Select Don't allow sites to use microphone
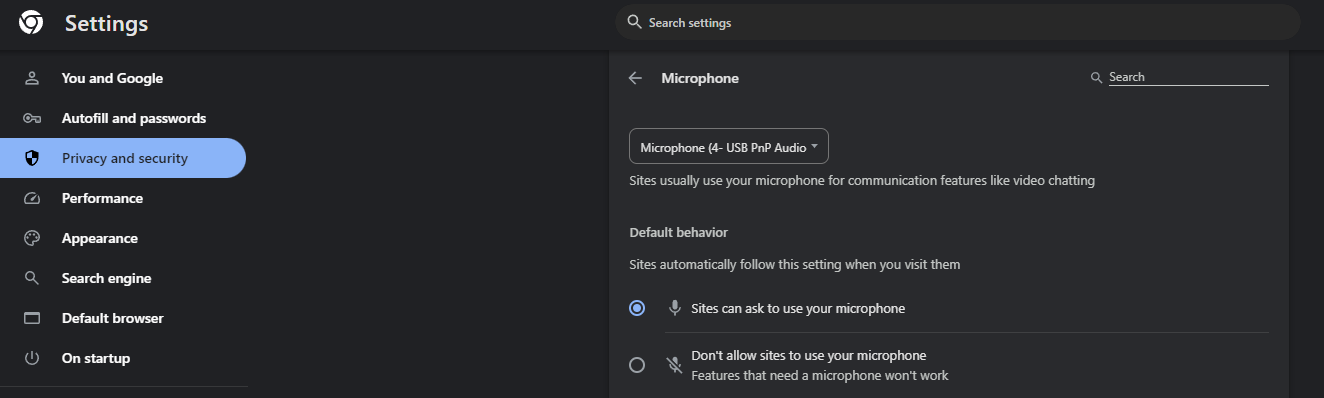This screenshot has height=398, width=1324. pyautogui.click(x=637, y=365)
